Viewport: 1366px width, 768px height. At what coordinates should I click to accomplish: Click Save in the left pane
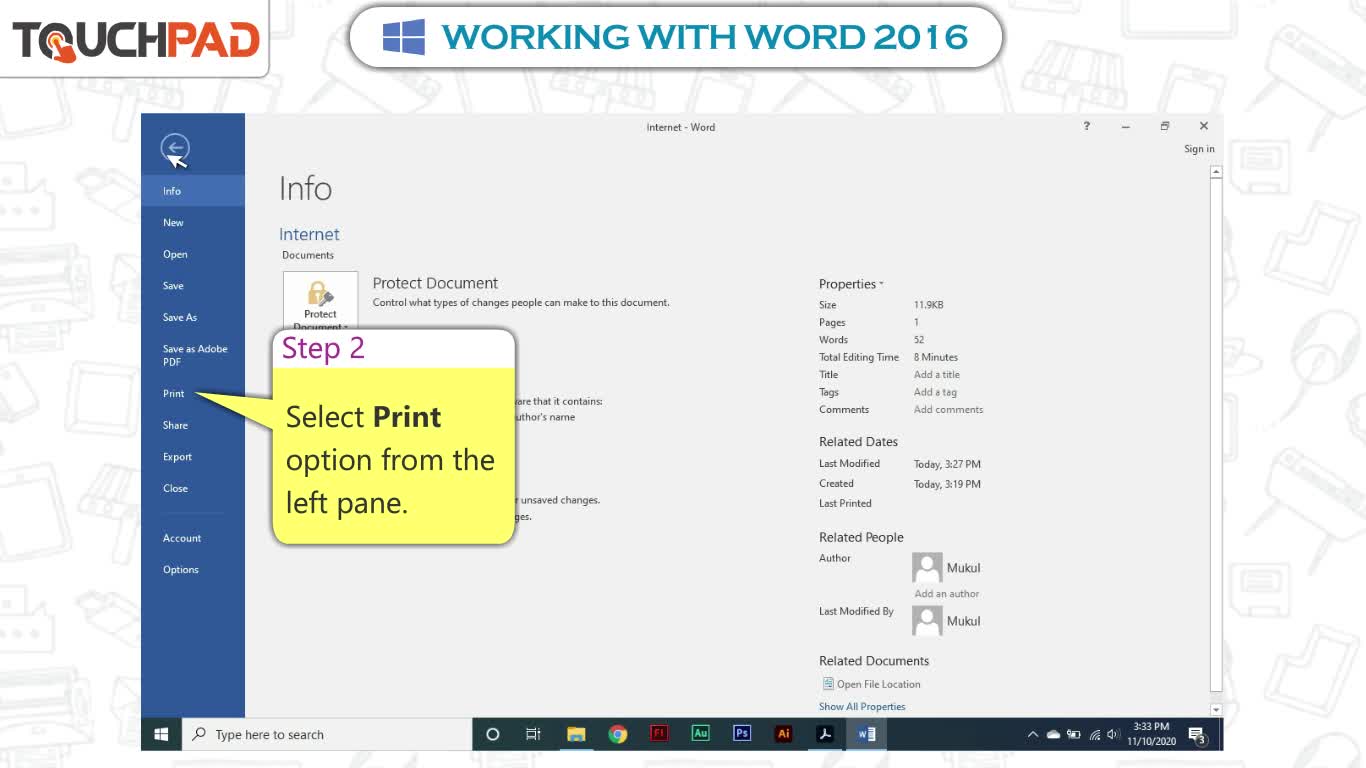tap(193, 286)
